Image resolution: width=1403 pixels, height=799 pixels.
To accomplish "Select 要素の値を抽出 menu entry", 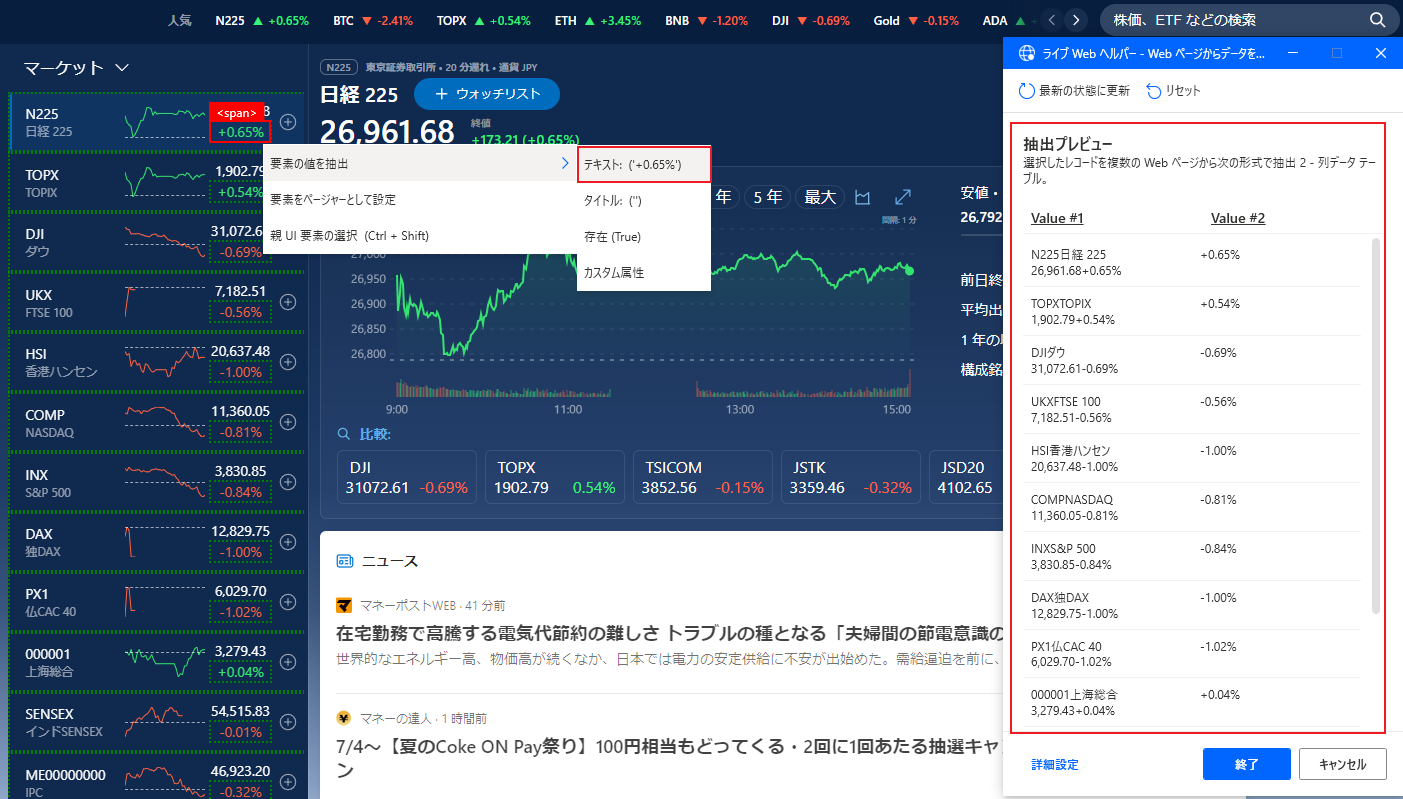I will coord(420,163).
